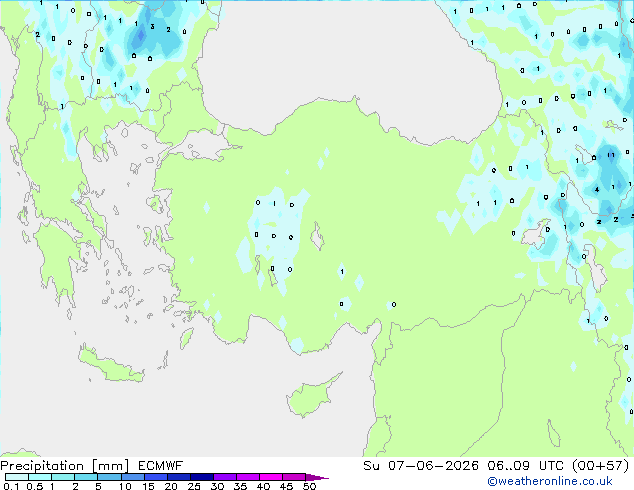Screen dimensions: 634x490
Task: Click the ECMWF model label
Action: [x=161, y=466]
